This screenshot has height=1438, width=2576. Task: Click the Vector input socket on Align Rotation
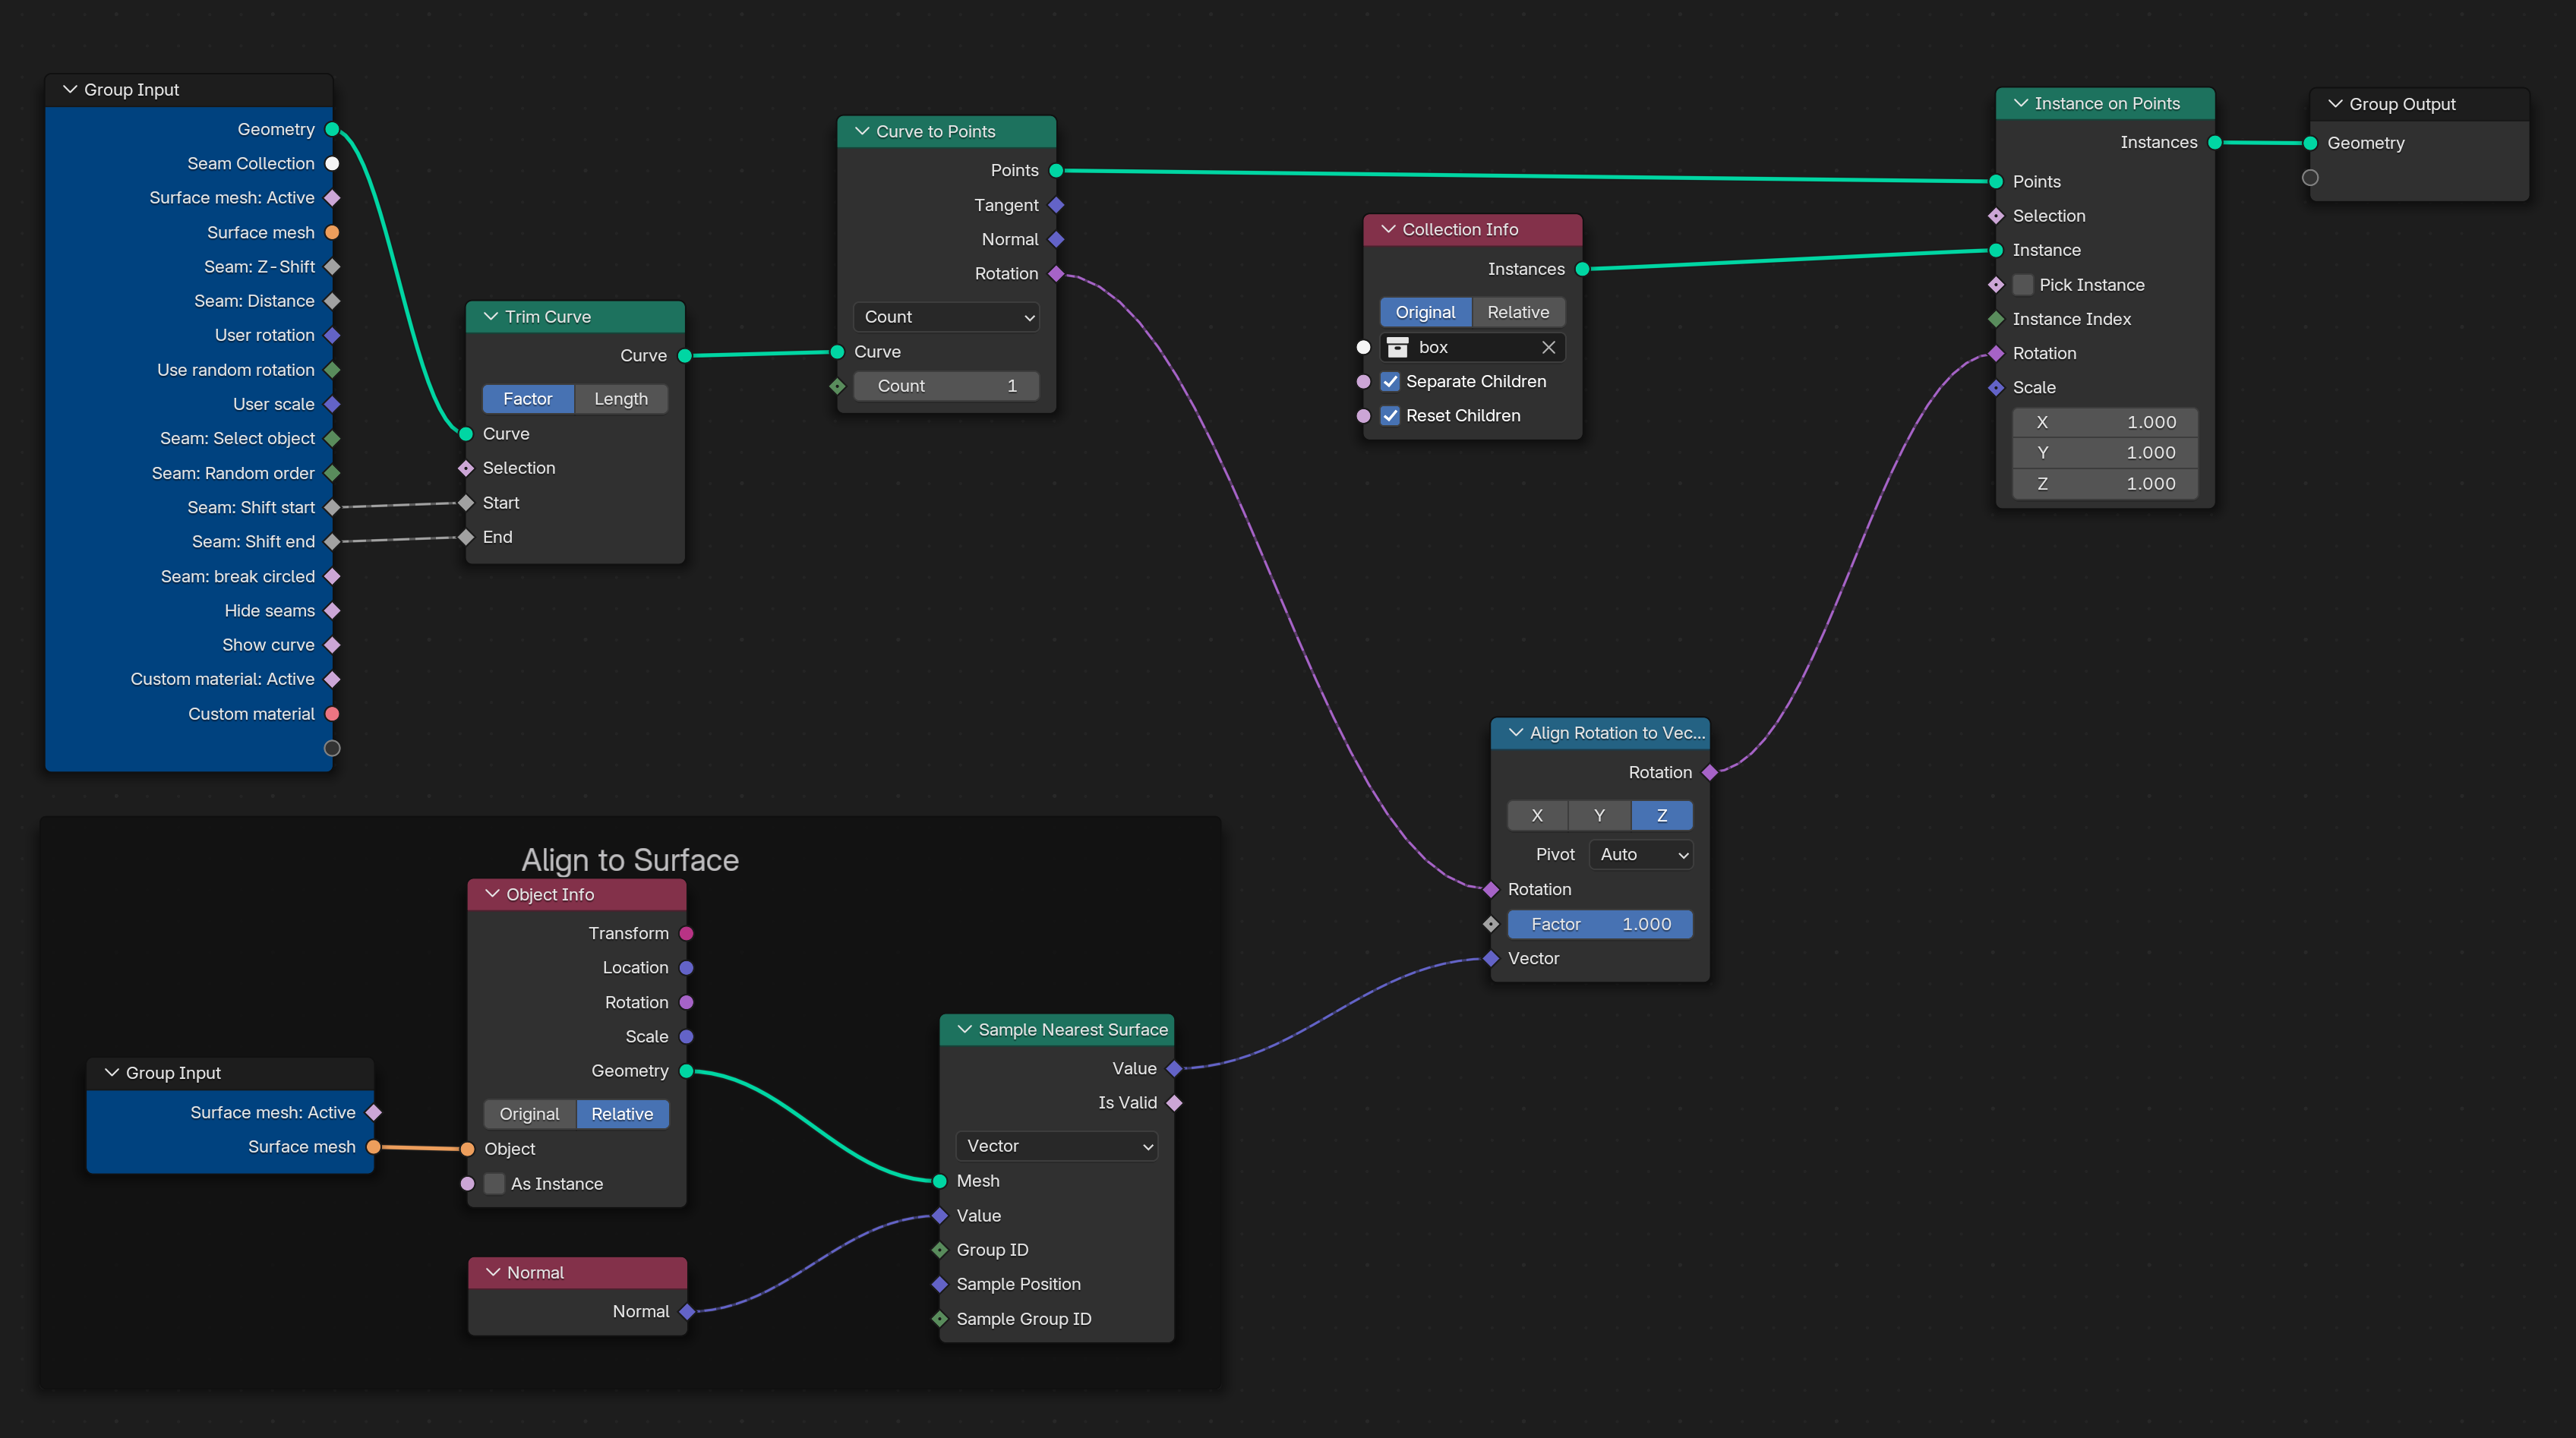tap(1491, 958)
